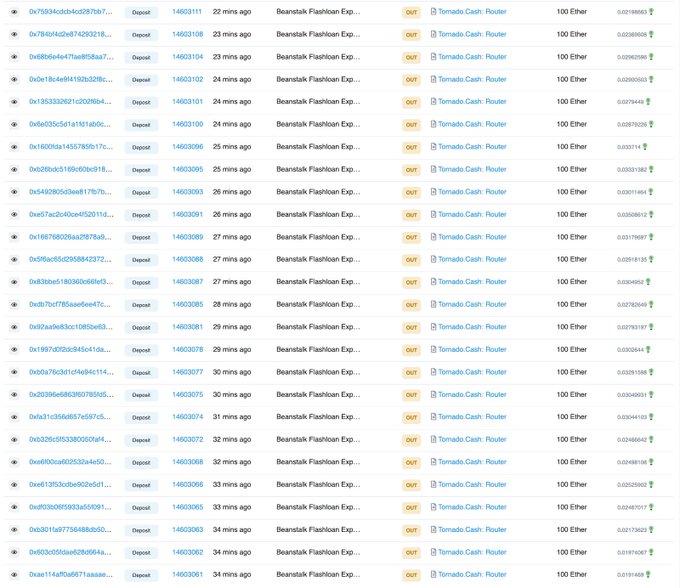Click green bulb icon in block 14603095 row
Image resolution: width=680 pixels, height=588 pixels.
[x=651, y=169]
